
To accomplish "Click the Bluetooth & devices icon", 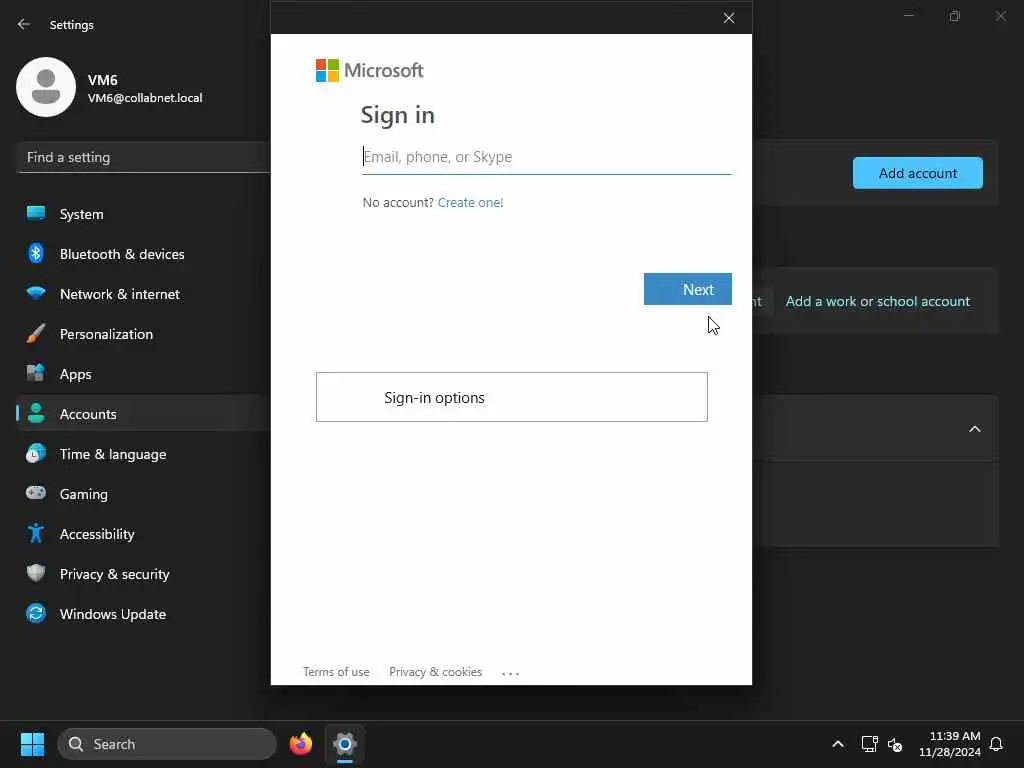I will [36, 253].
